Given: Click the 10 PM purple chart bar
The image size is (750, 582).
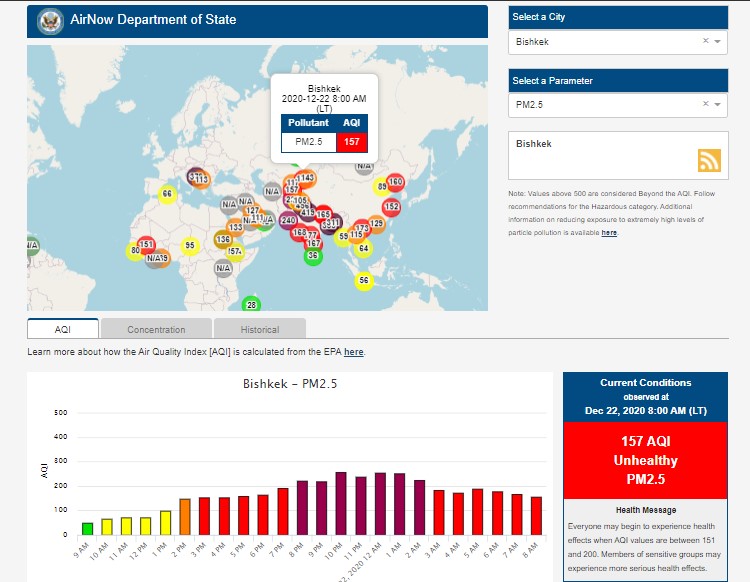Looking at the screenshot, I should pos(341,503).
